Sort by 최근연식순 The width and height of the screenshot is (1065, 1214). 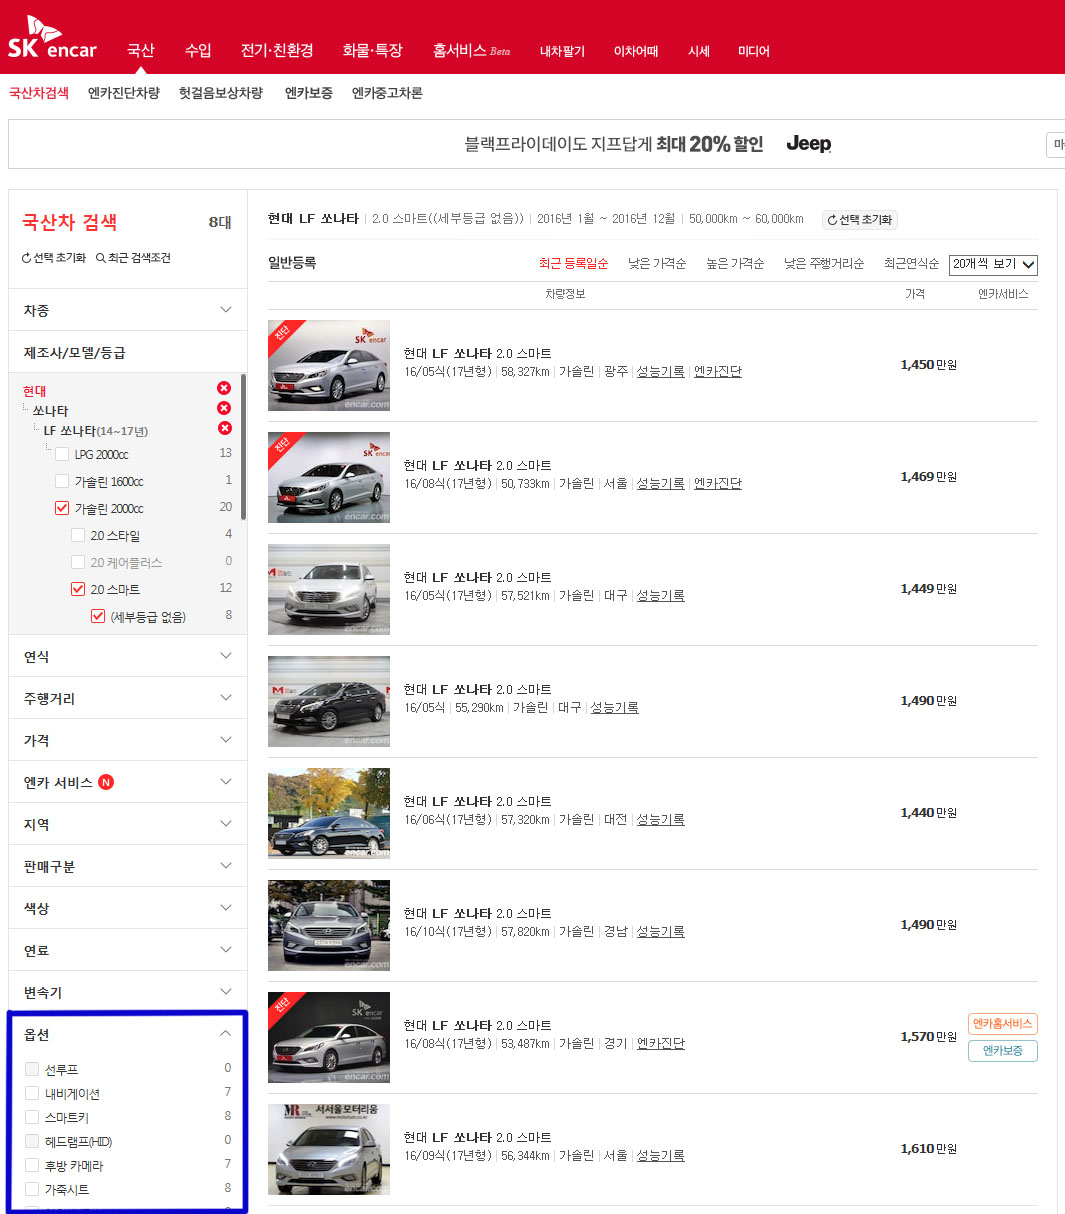coord(911,263)
